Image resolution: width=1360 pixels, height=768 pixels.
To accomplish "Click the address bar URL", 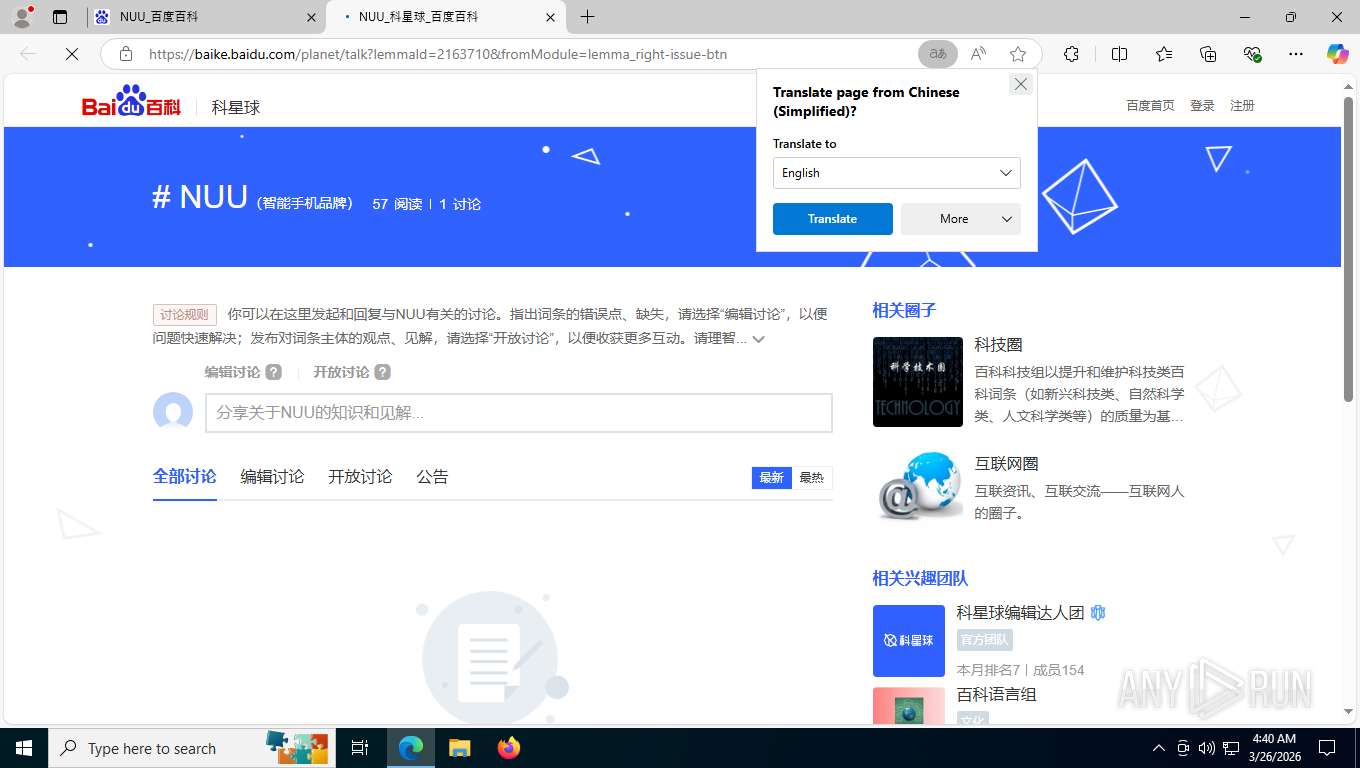I will point(438,54).
